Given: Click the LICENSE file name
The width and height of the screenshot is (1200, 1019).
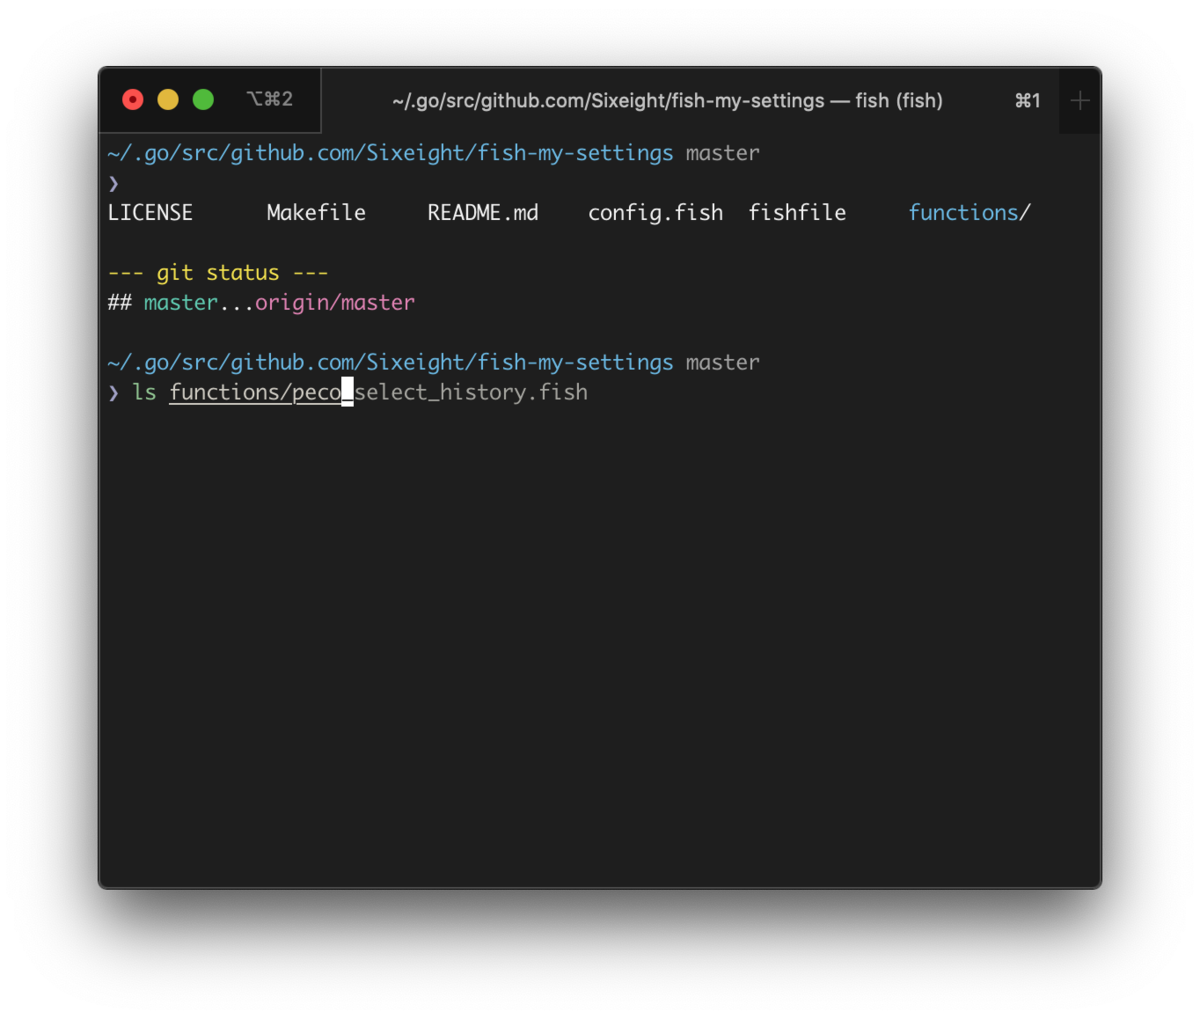Looking at the screenshot, I should (x=150, y=212).
